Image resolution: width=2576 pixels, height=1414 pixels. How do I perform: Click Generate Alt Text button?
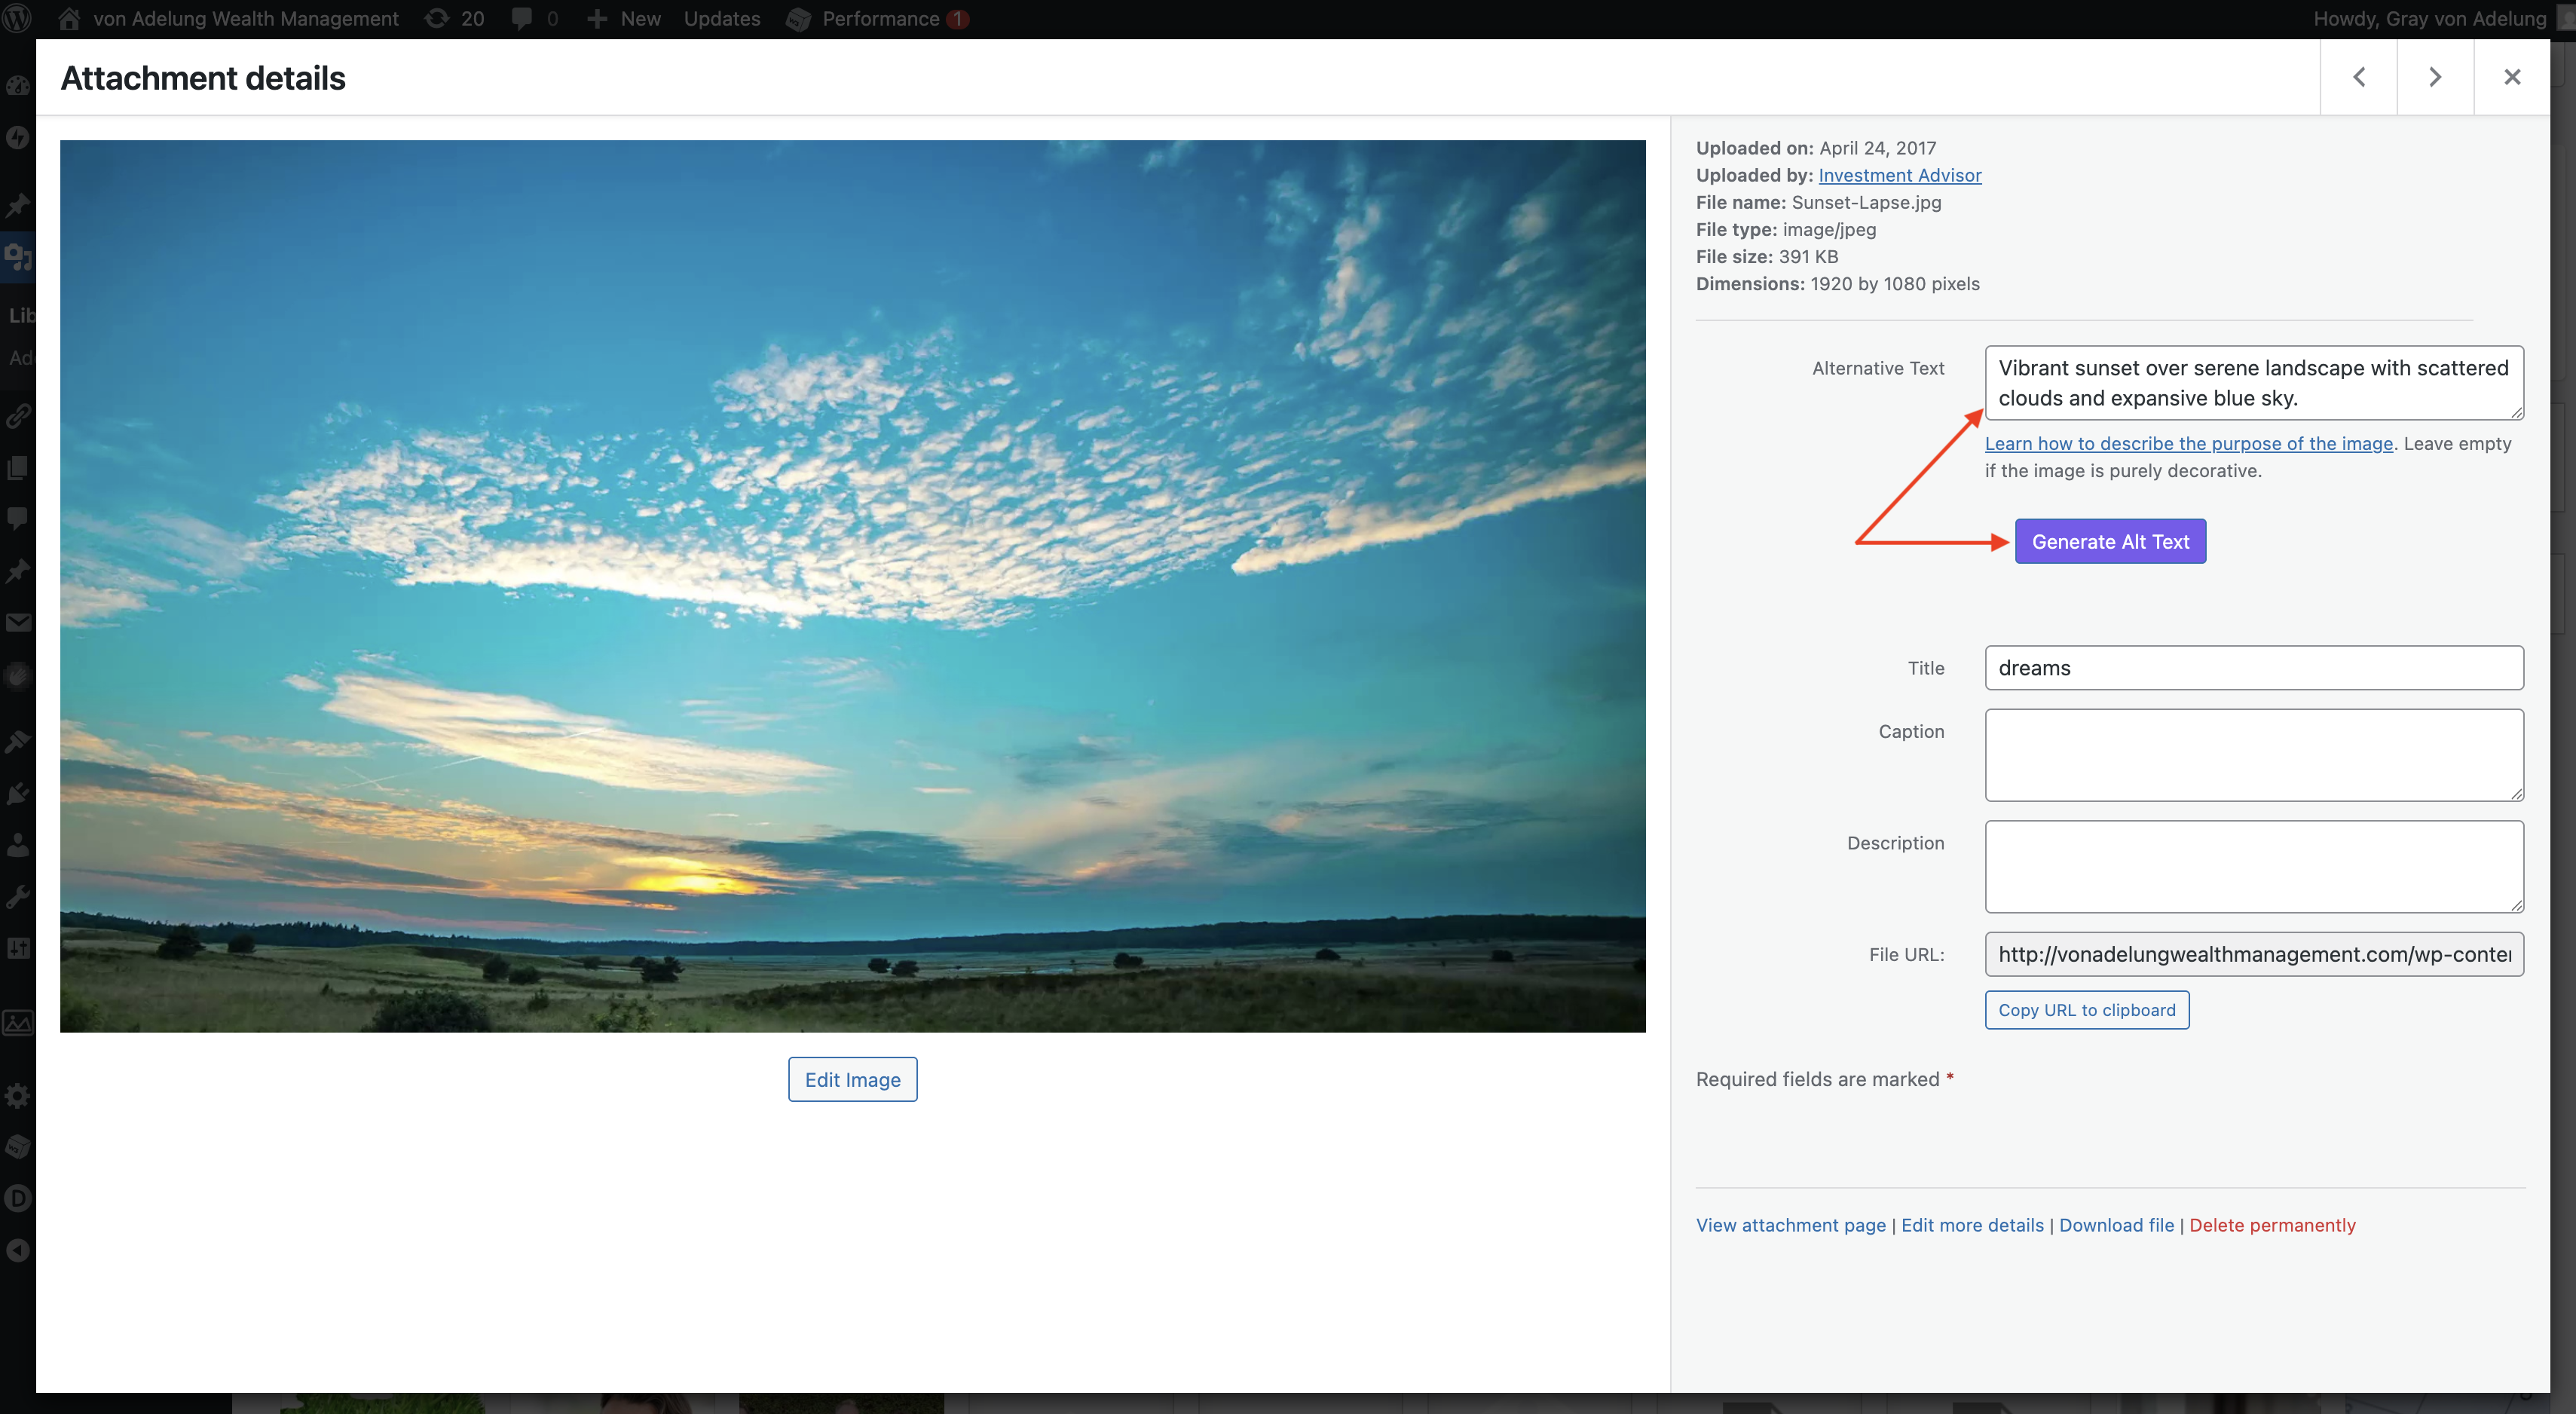(2110, 542)
